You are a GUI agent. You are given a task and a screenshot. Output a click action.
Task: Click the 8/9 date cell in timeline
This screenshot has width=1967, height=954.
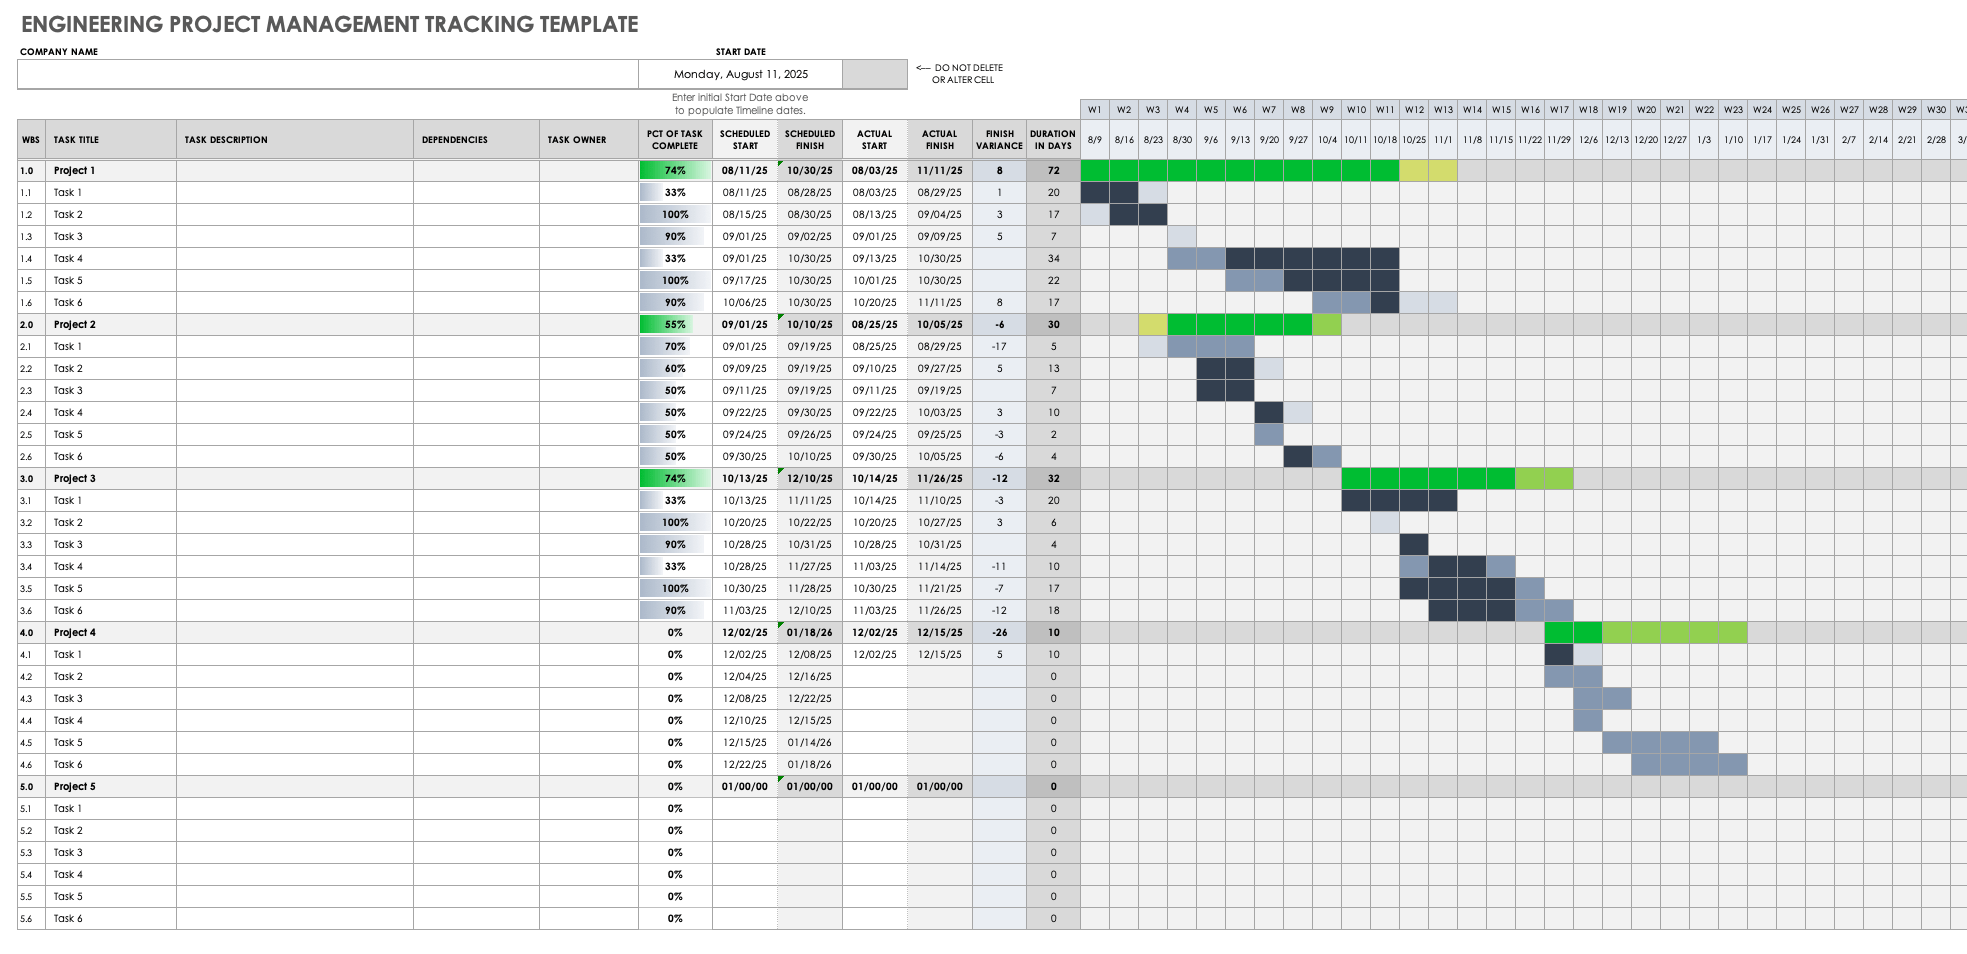coord(1095,140)
